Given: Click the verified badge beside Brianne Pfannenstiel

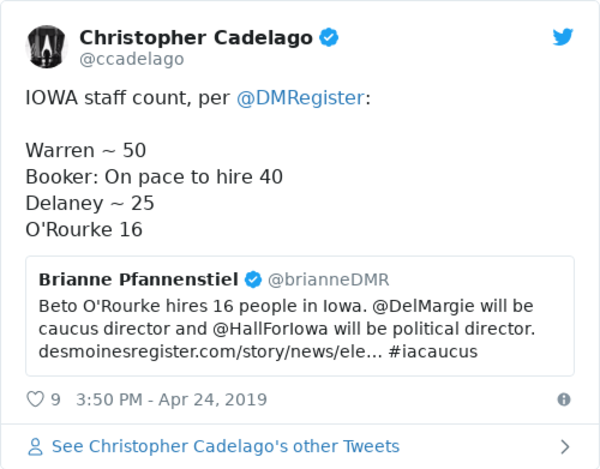Looking at the screenshot, I should click(x=254, y=279).
